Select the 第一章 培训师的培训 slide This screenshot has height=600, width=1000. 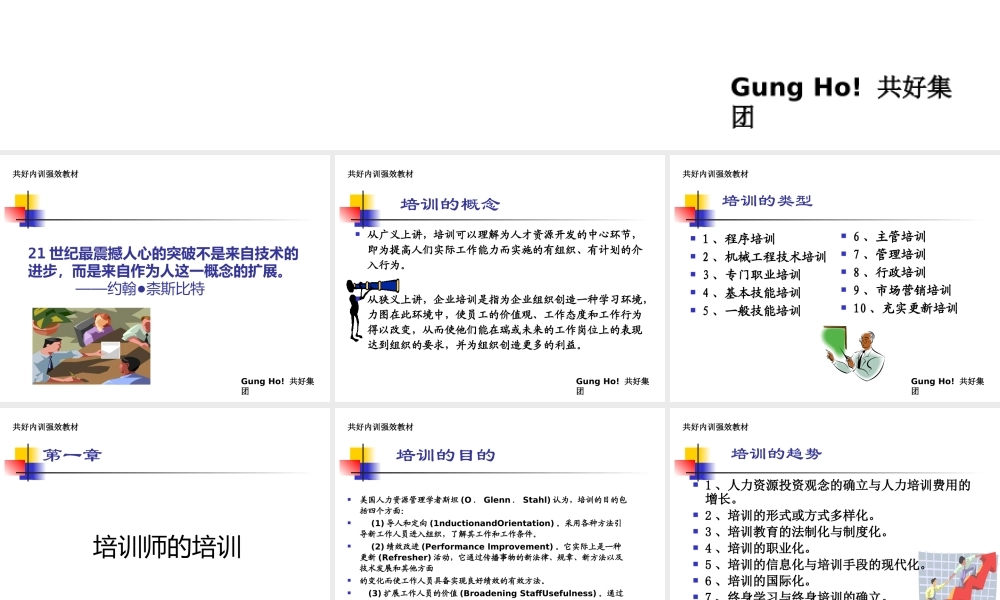pos(165,504)
